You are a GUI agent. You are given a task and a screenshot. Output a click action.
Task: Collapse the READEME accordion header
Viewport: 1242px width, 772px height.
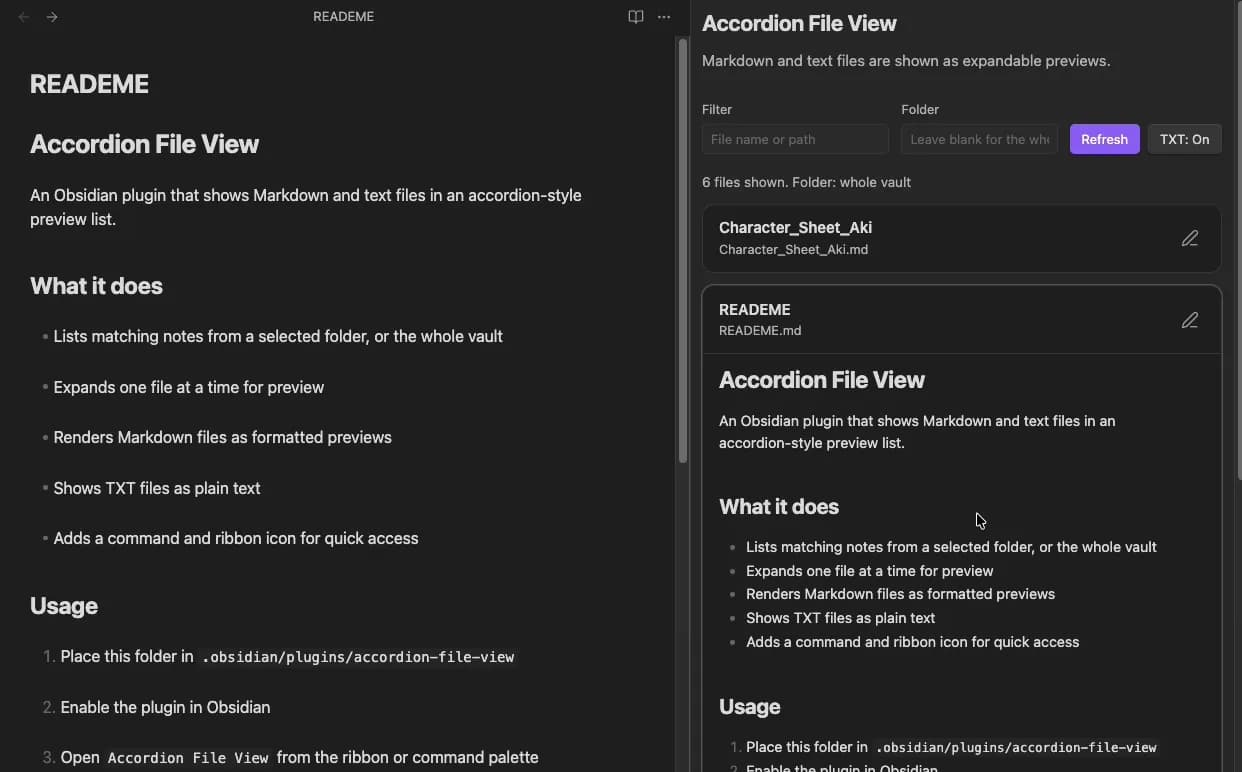point(961,320)
